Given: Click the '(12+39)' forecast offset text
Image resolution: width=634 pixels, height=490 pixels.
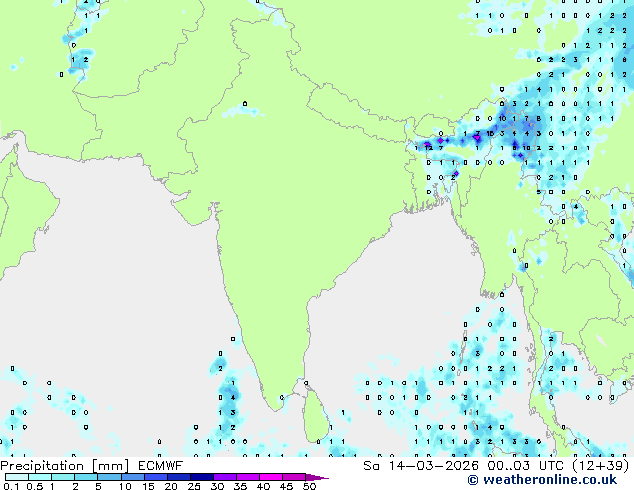Looking at the screenshot, I should 602,466.
